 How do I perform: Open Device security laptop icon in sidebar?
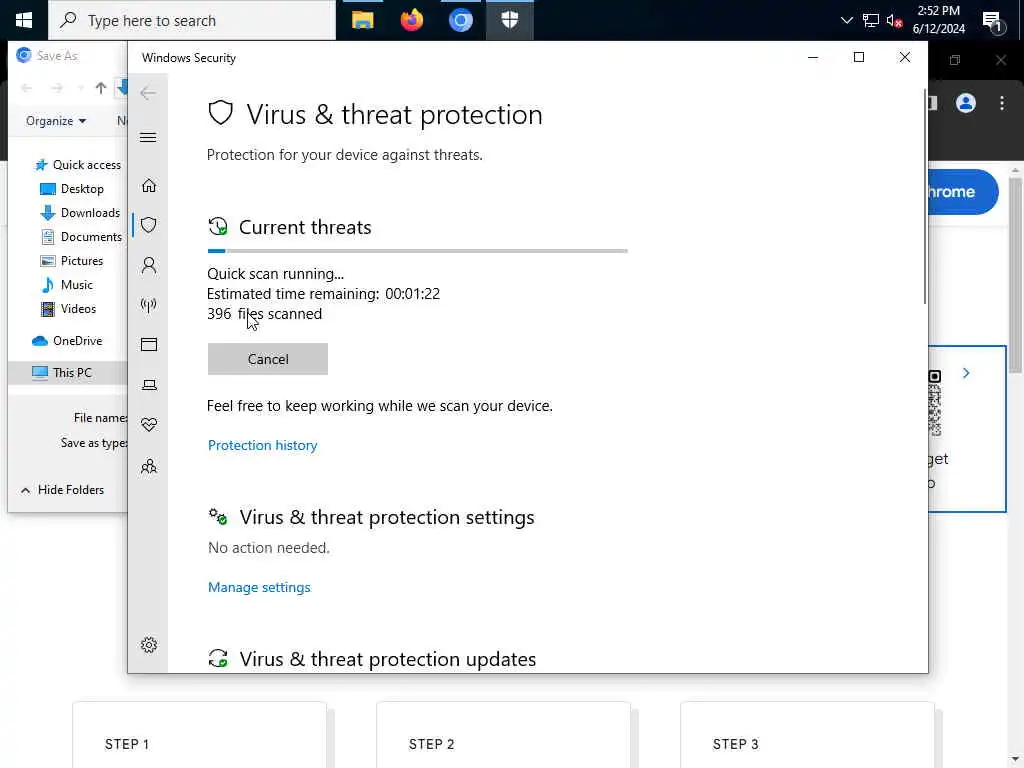(149, 385)
